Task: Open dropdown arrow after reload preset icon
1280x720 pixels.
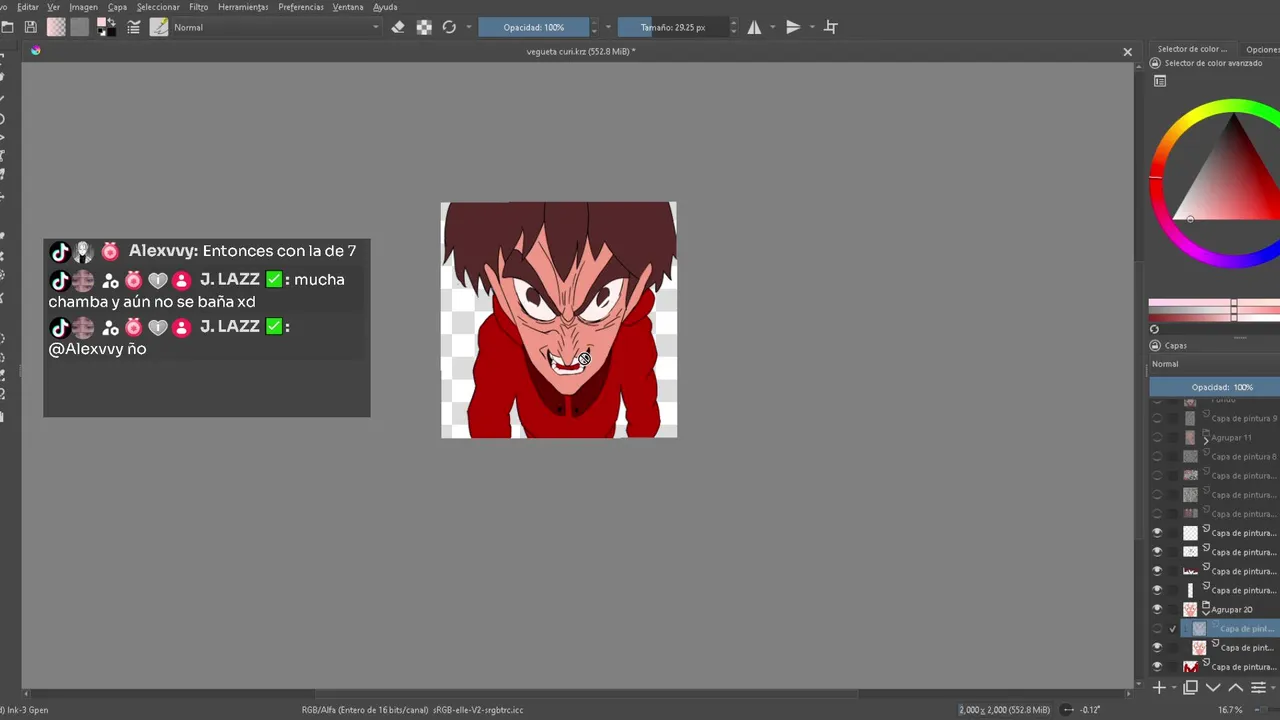Action: click(x=468, y=27)
